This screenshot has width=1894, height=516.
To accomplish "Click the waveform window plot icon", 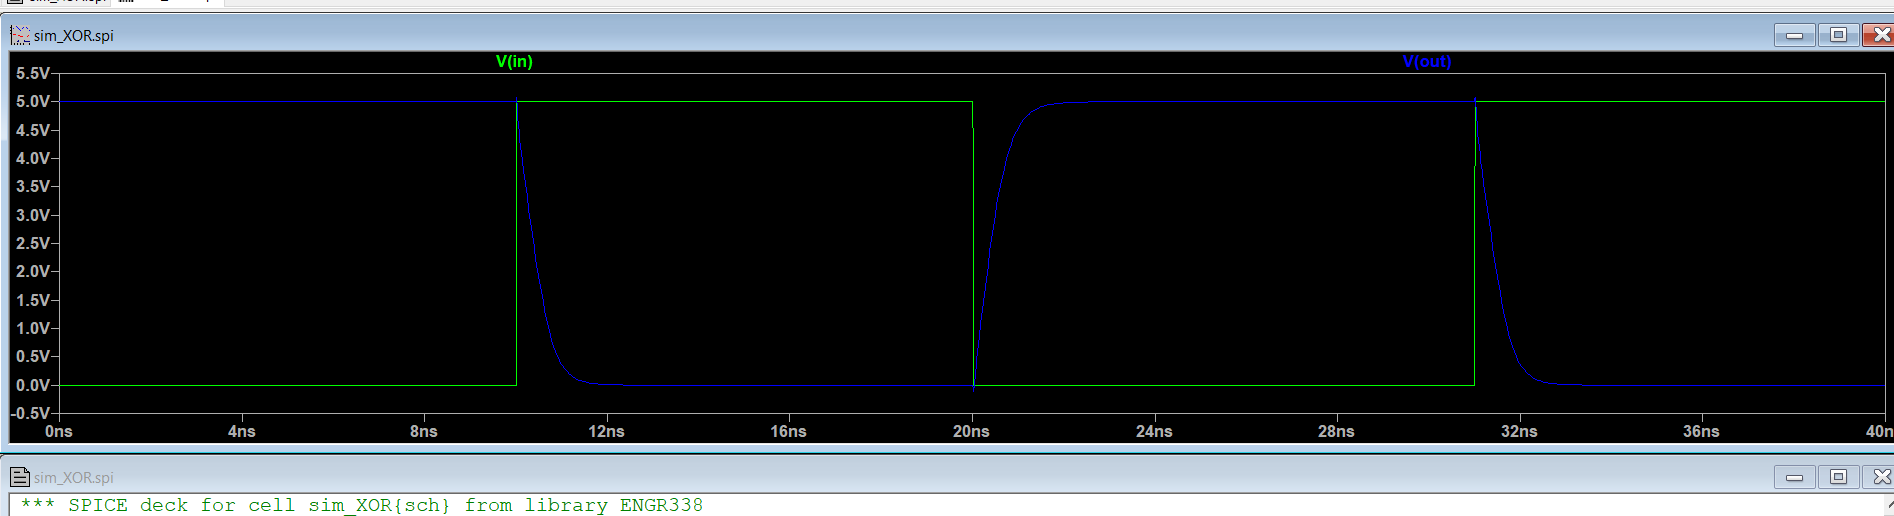I will pyautogui.click(x=20, y=36).
